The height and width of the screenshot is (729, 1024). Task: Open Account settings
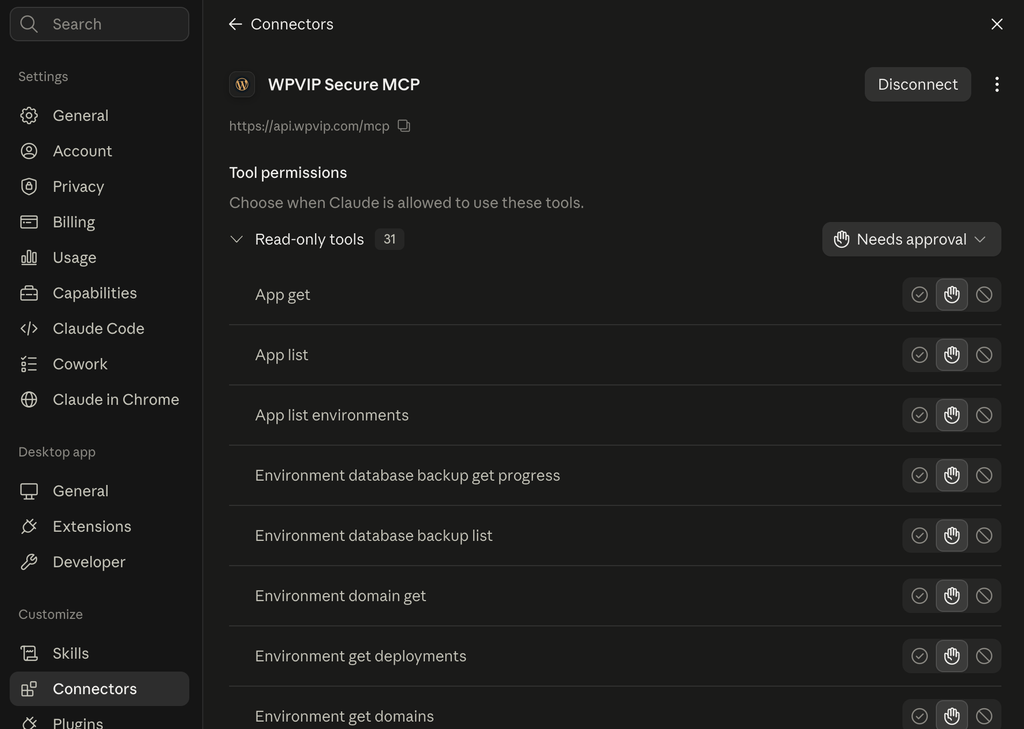click(x=99, y=151)
